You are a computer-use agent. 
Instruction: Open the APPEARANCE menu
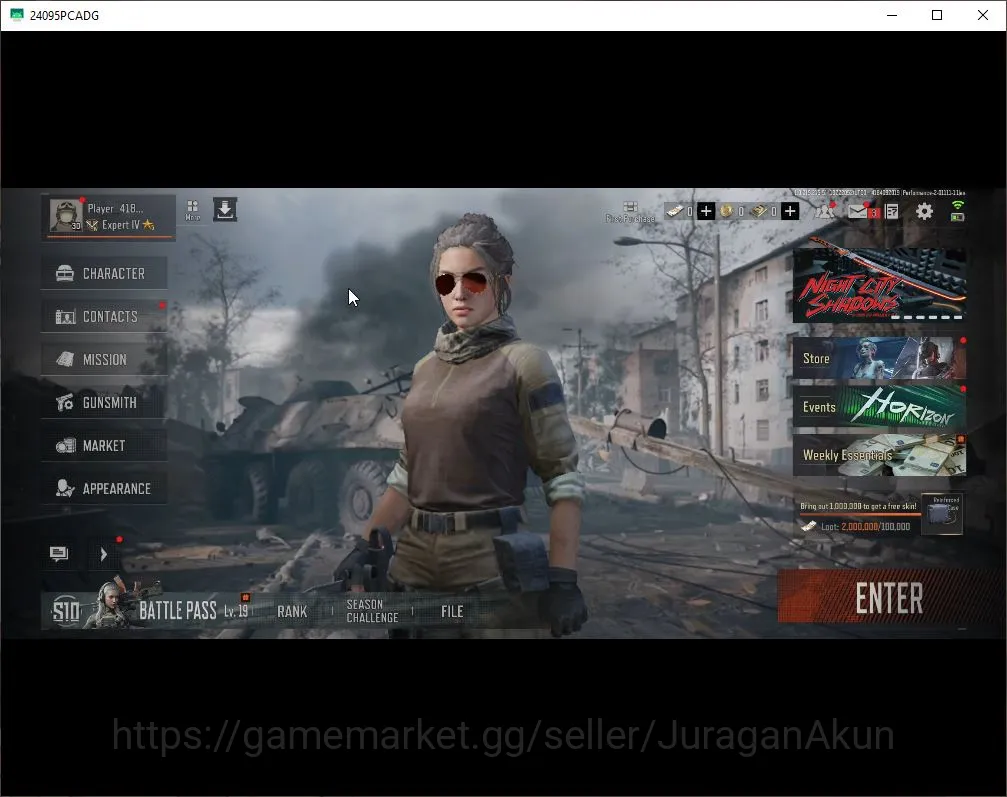105,489
